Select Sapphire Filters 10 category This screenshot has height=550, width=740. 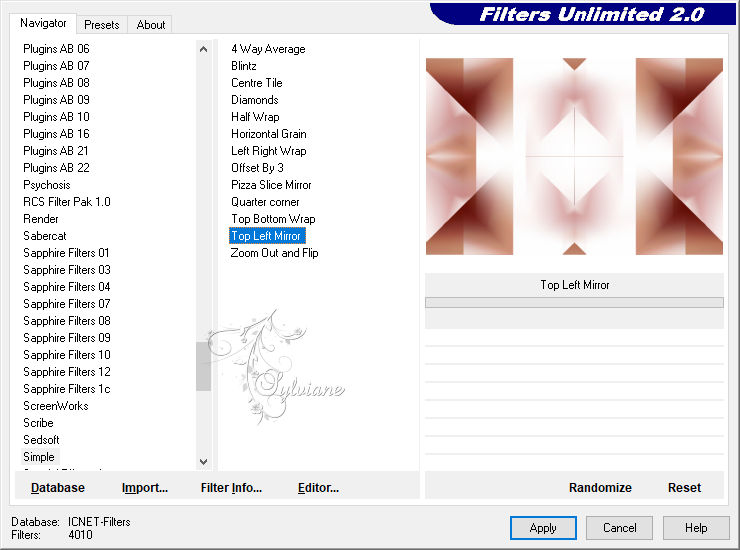(67, 355)
